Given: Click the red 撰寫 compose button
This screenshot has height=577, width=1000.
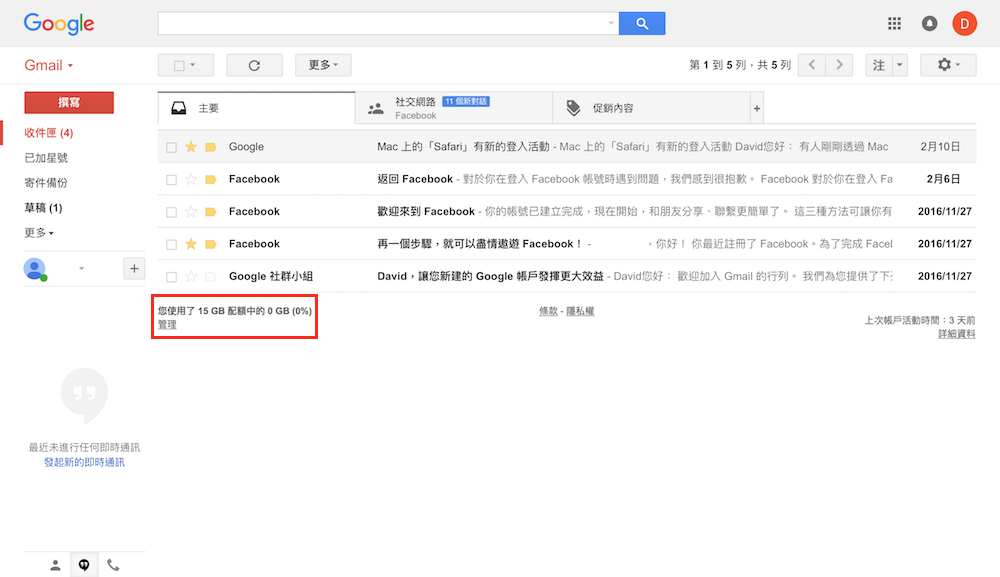Looking at the screenshot, I should pos(69,103).
